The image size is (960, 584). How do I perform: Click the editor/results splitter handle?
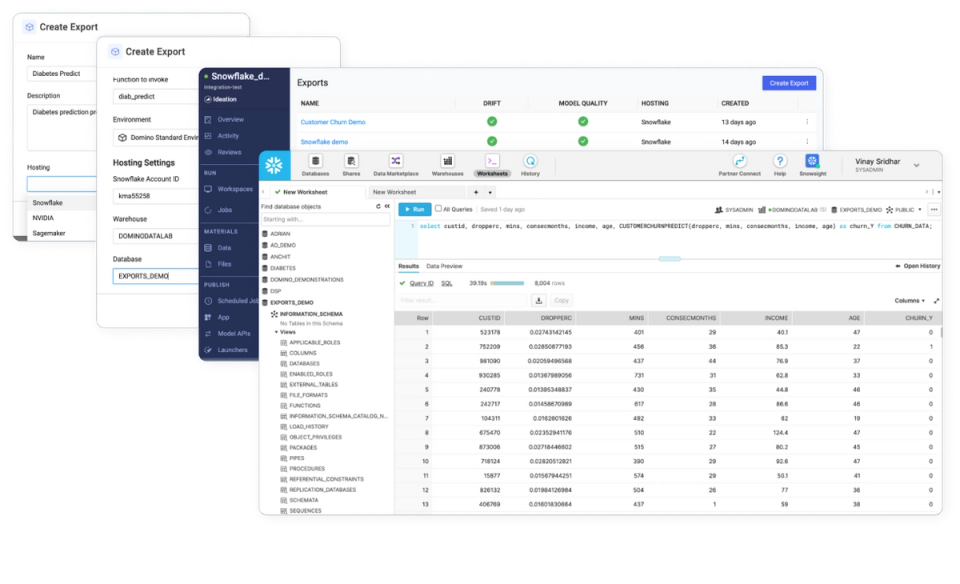669,259
